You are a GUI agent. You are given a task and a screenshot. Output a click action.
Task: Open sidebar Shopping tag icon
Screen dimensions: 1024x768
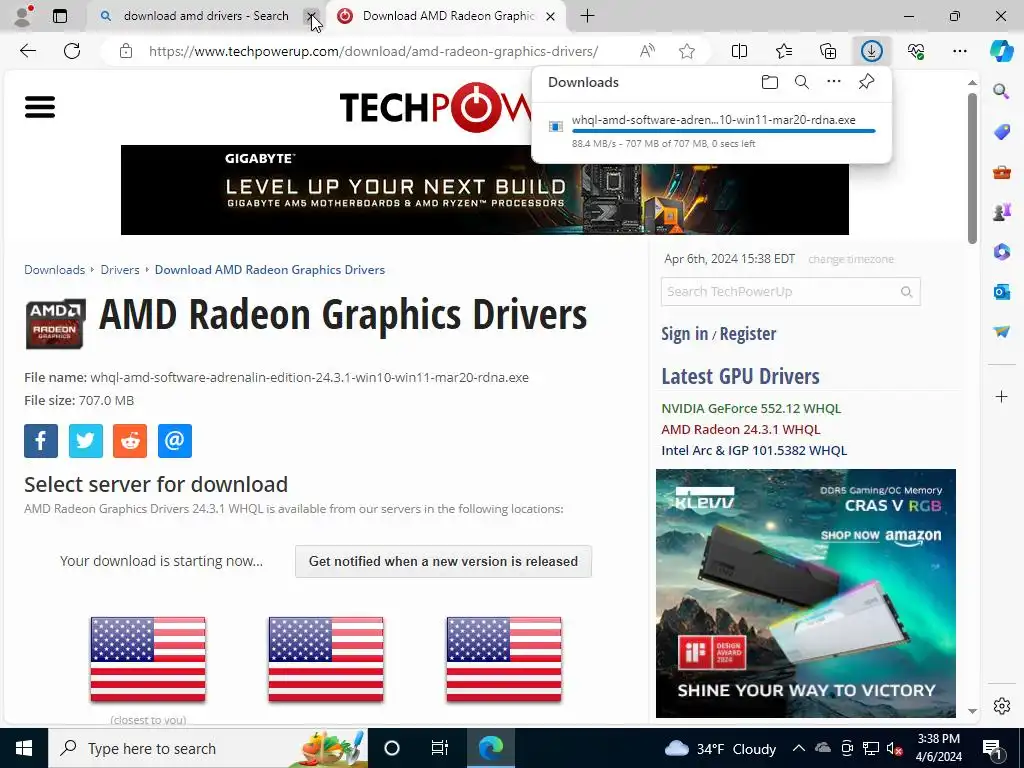tap(1001, 132)
